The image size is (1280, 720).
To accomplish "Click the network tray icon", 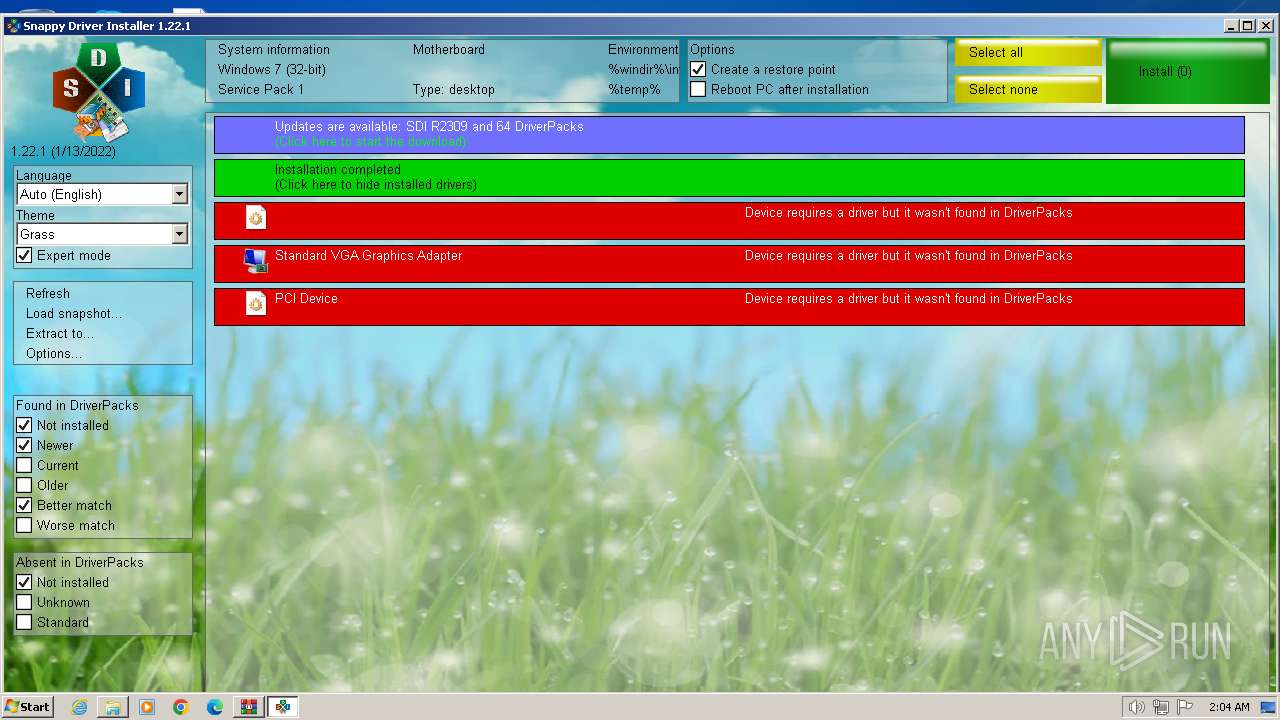I will 1161,707.
